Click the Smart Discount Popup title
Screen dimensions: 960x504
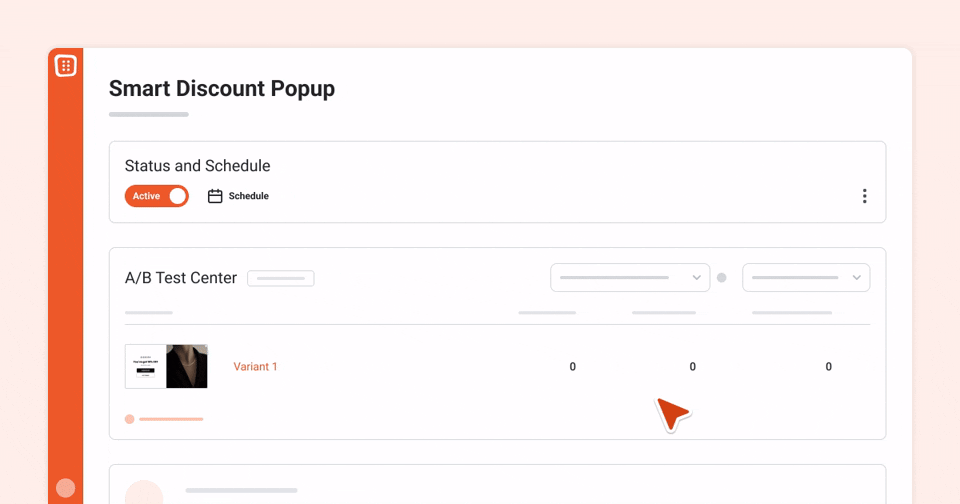[x=222, y=89]
